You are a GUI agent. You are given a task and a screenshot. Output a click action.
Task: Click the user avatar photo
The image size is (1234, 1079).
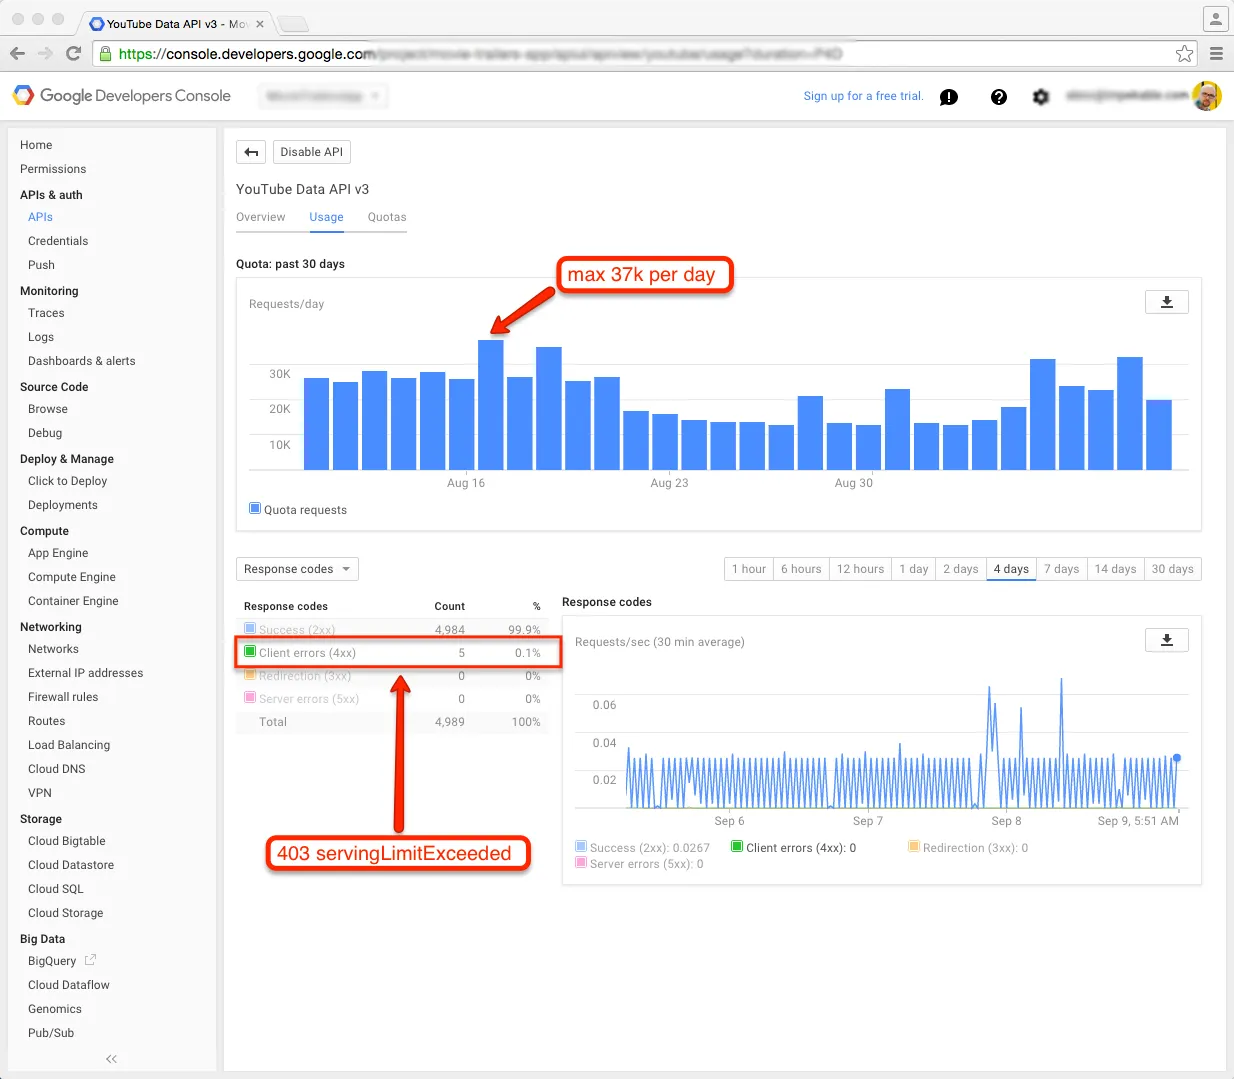[1207, 96]
